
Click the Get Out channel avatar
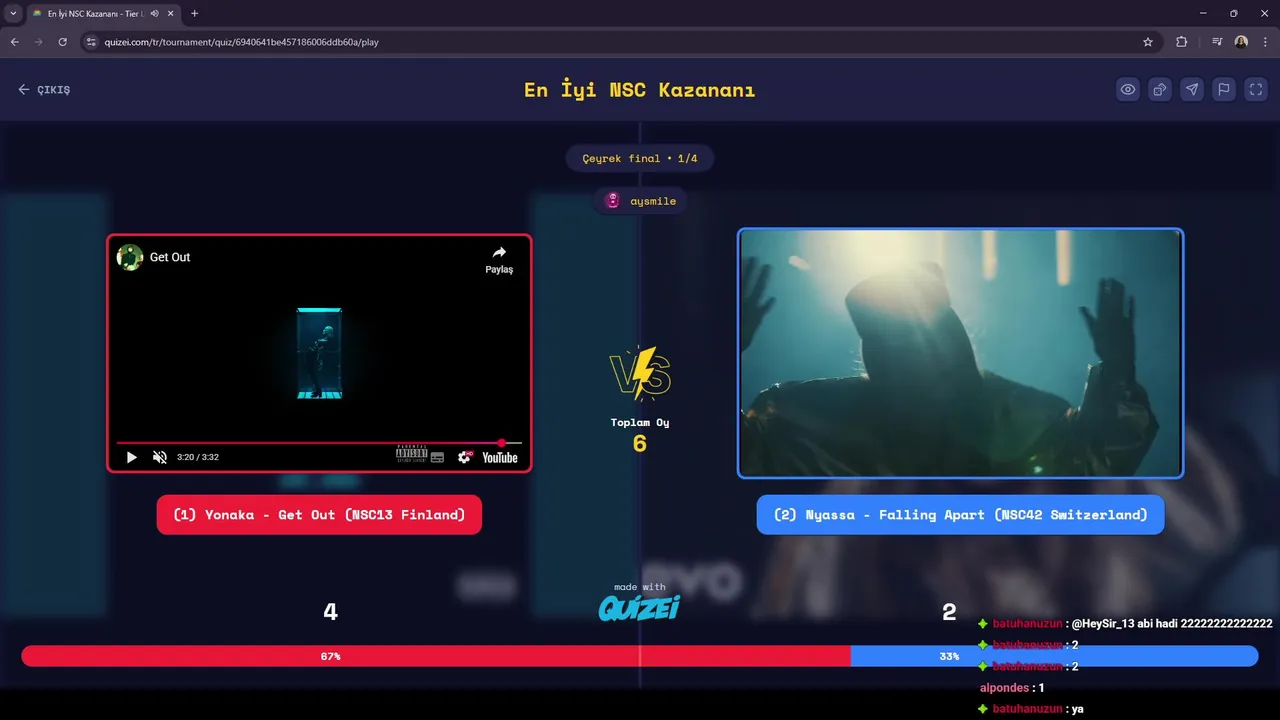130,257
